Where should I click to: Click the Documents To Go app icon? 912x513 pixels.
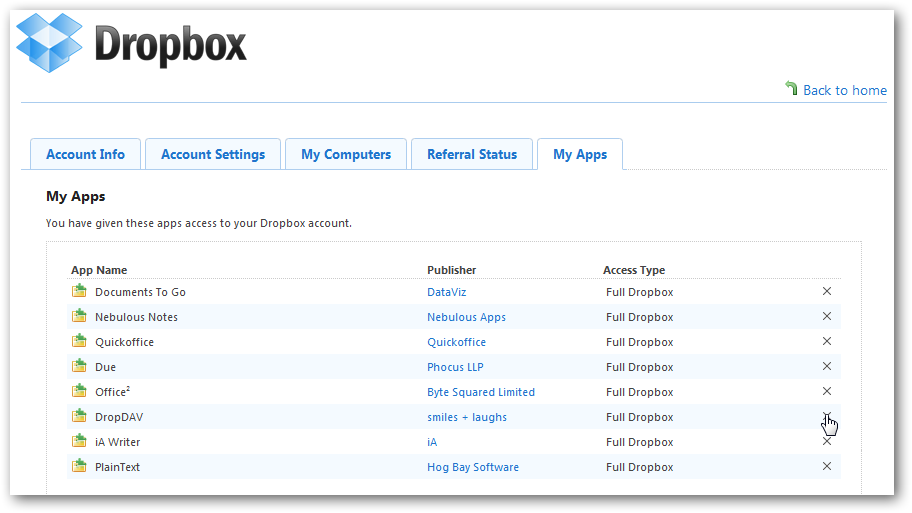click(x=79, y=291)
